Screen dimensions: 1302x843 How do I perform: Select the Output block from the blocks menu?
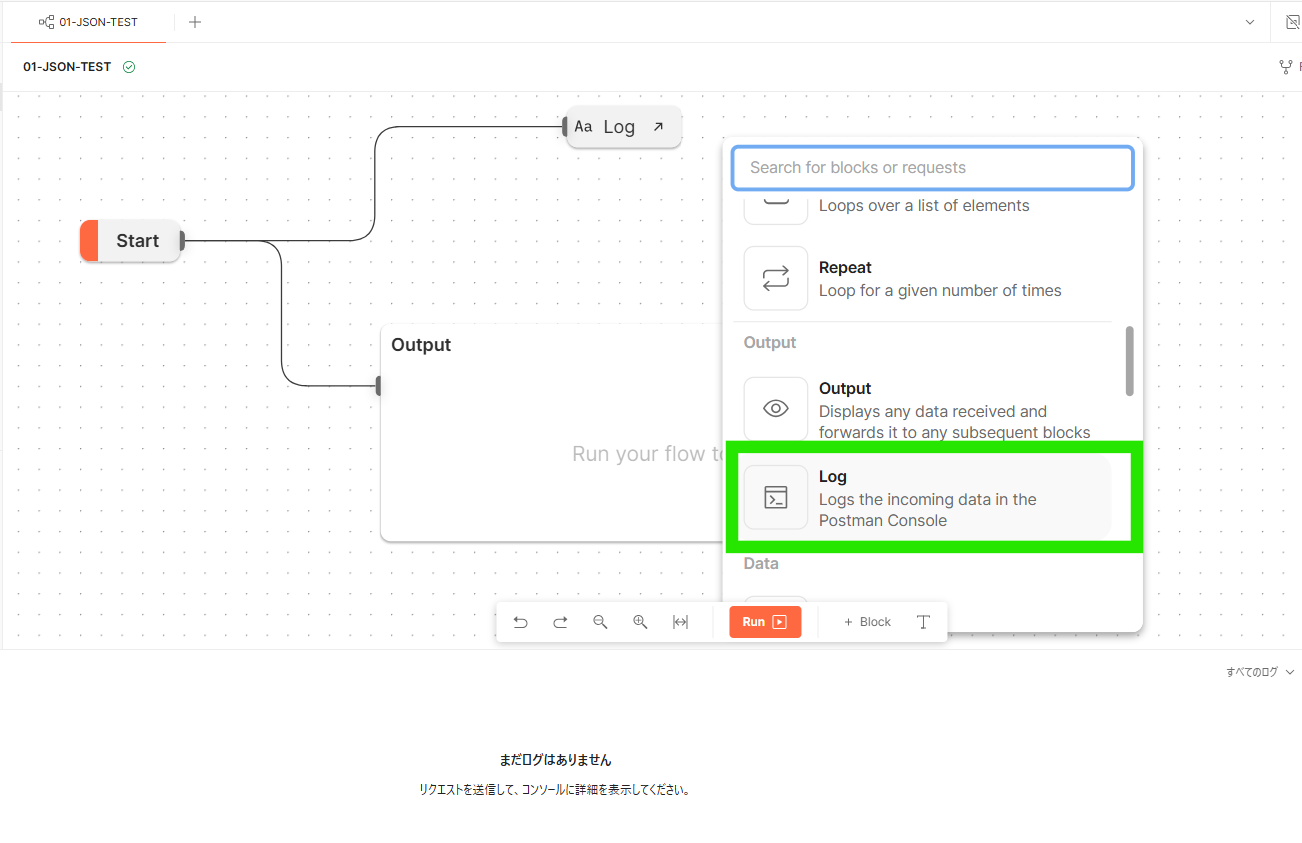point(930,408)
